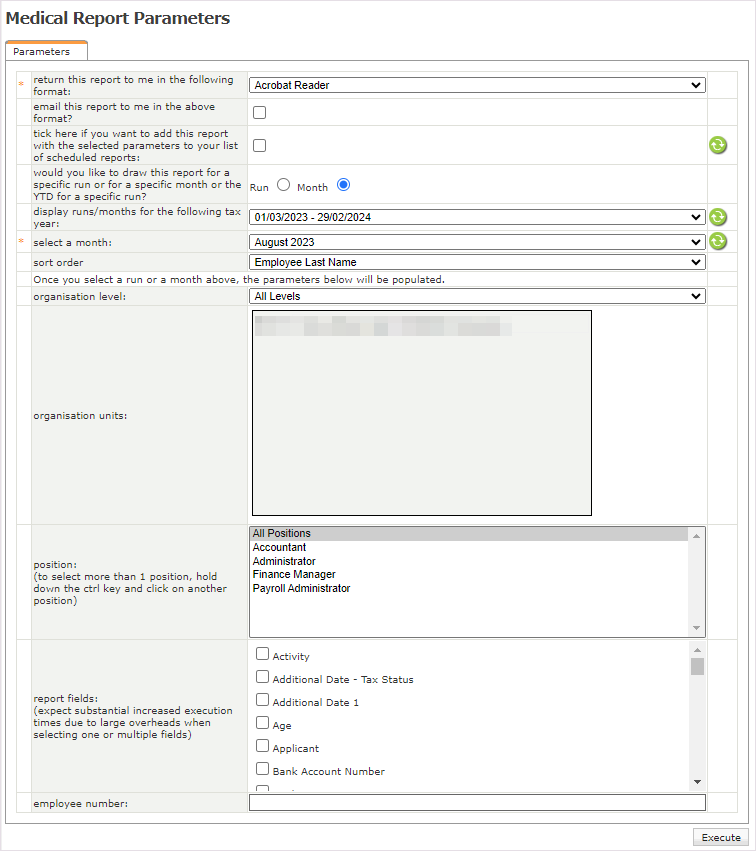Click refresh icon beside scheduled reports checkbox
Viewport: 756px width, 851px height.
(717, 145)
